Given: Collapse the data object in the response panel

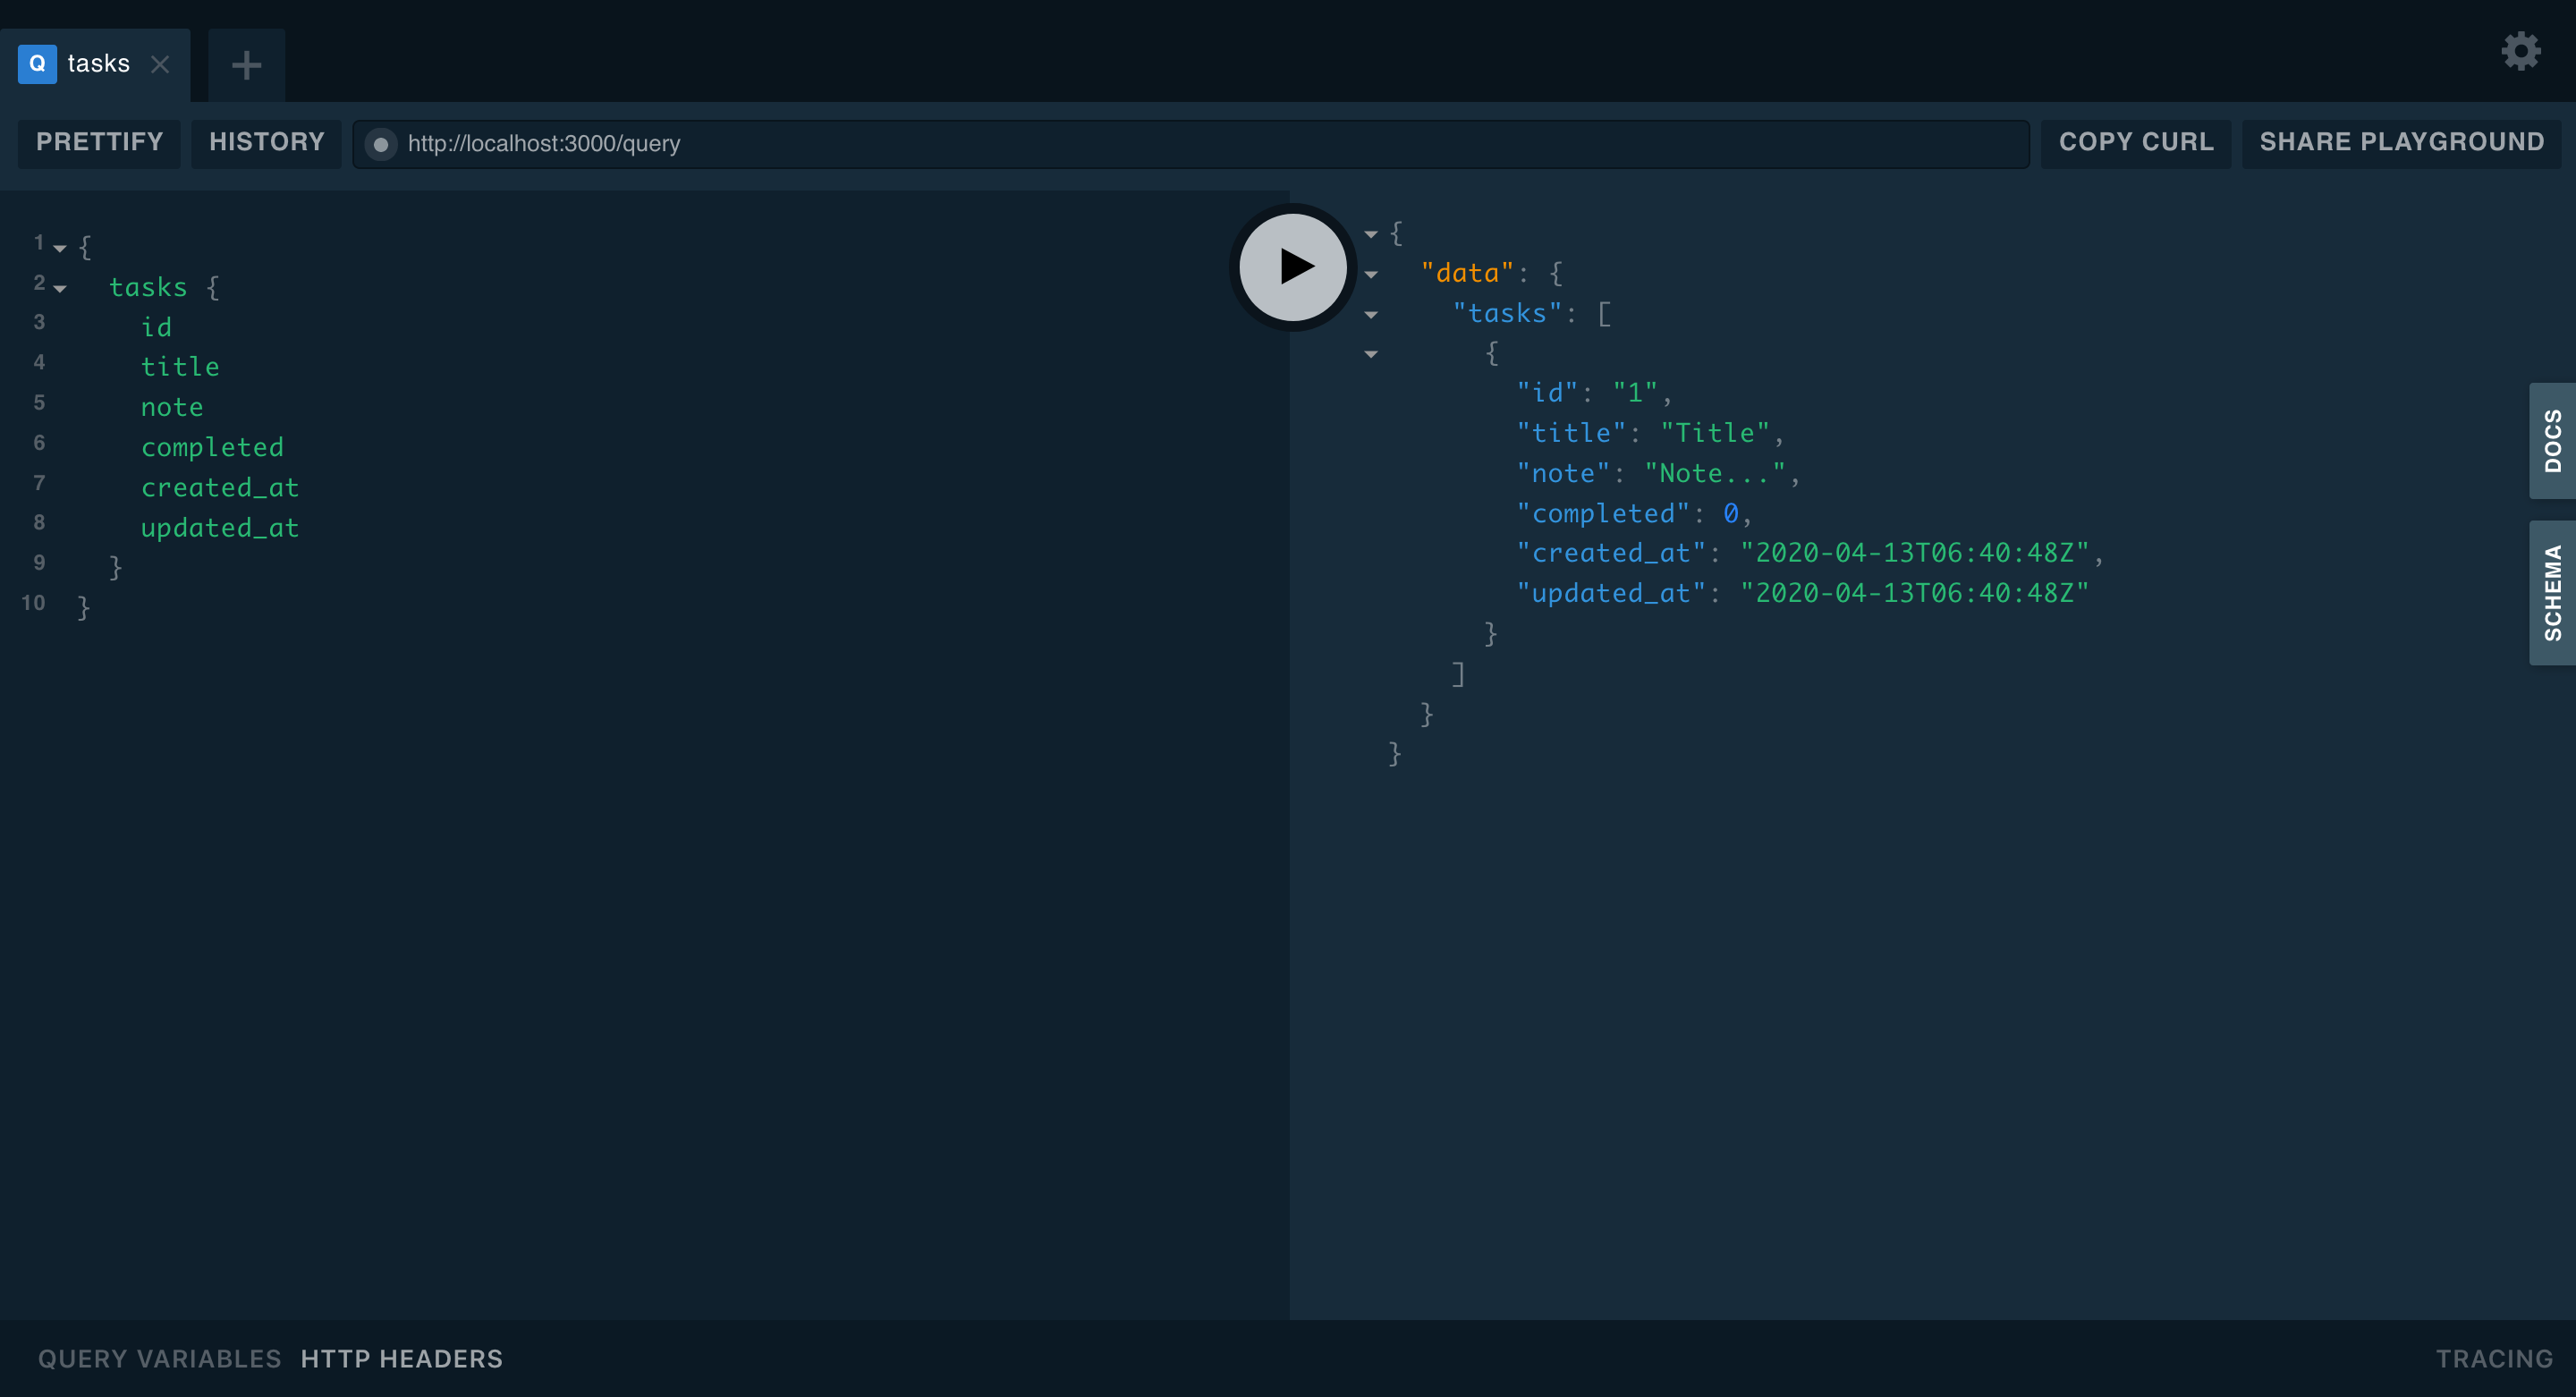Looking at the screenshot, I should [x=1371, y=273].
